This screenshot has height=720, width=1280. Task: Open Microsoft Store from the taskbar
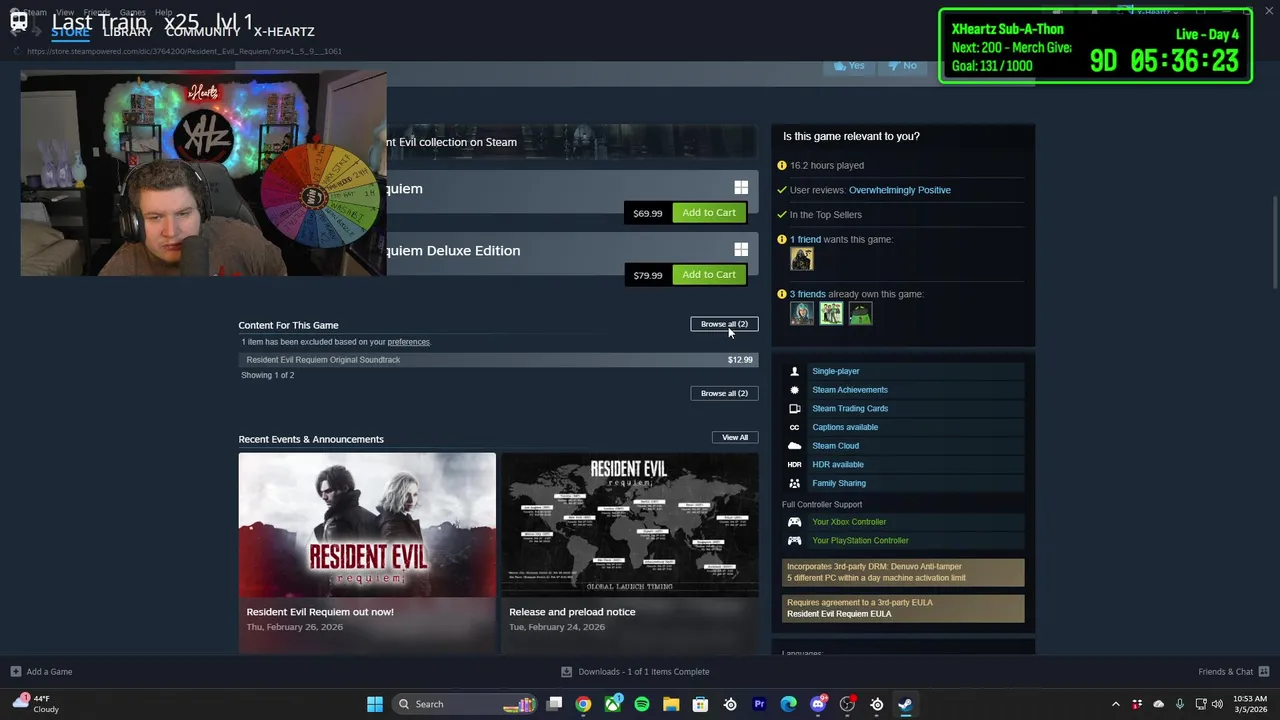700,704
